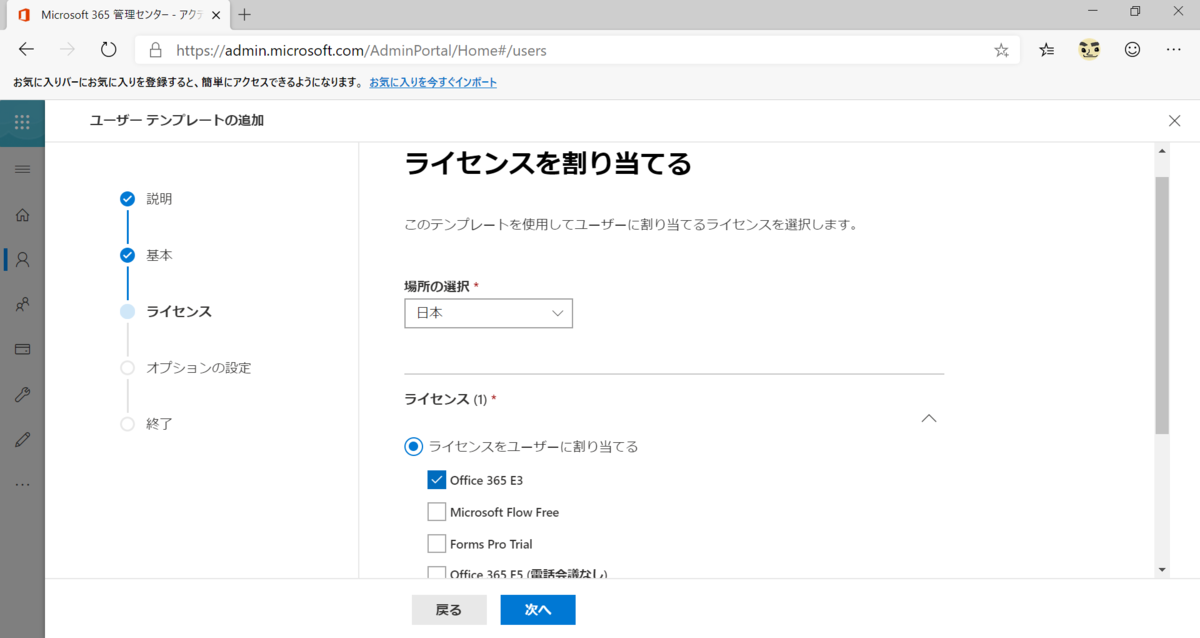The width and height of the screenshot is (1200, 638).
Task: Collapse the ライセンス section chevron
Action: (x=928, y=418)
